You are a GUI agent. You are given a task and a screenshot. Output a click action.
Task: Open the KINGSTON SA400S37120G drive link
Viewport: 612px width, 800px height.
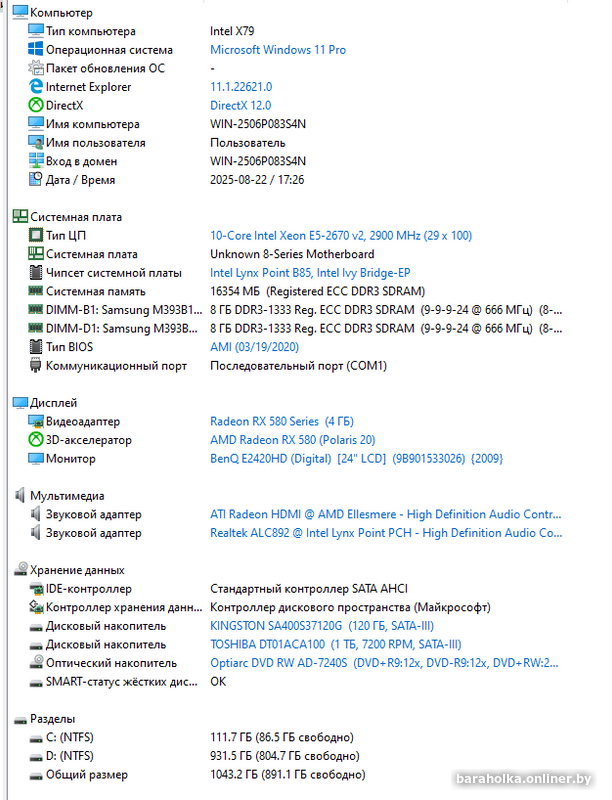click(322, 626)
